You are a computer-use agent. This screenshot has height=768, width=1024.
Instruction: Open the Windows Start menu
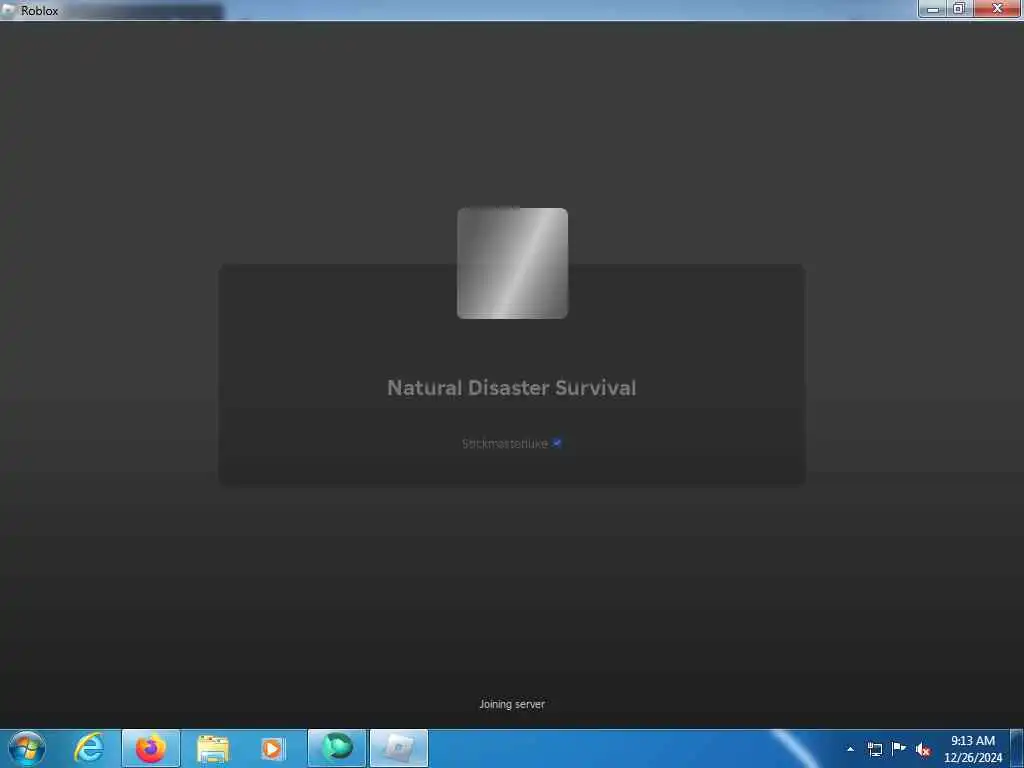[27, 748]
